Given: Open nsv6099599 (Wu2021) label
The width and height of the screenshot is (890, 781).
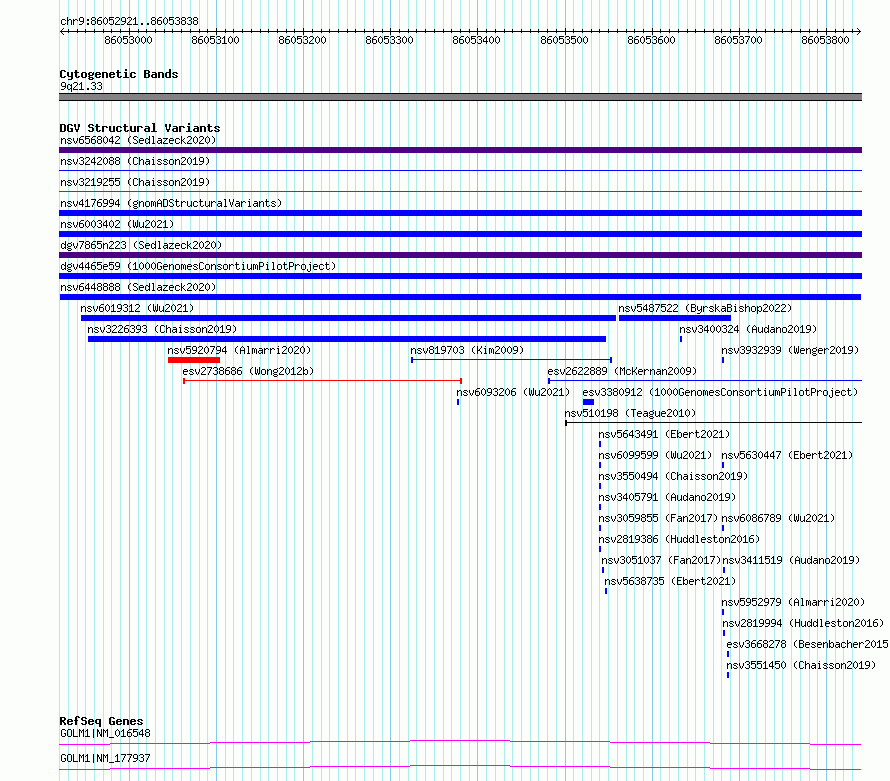Looking at the screenshot, I should tap(655, 455).
